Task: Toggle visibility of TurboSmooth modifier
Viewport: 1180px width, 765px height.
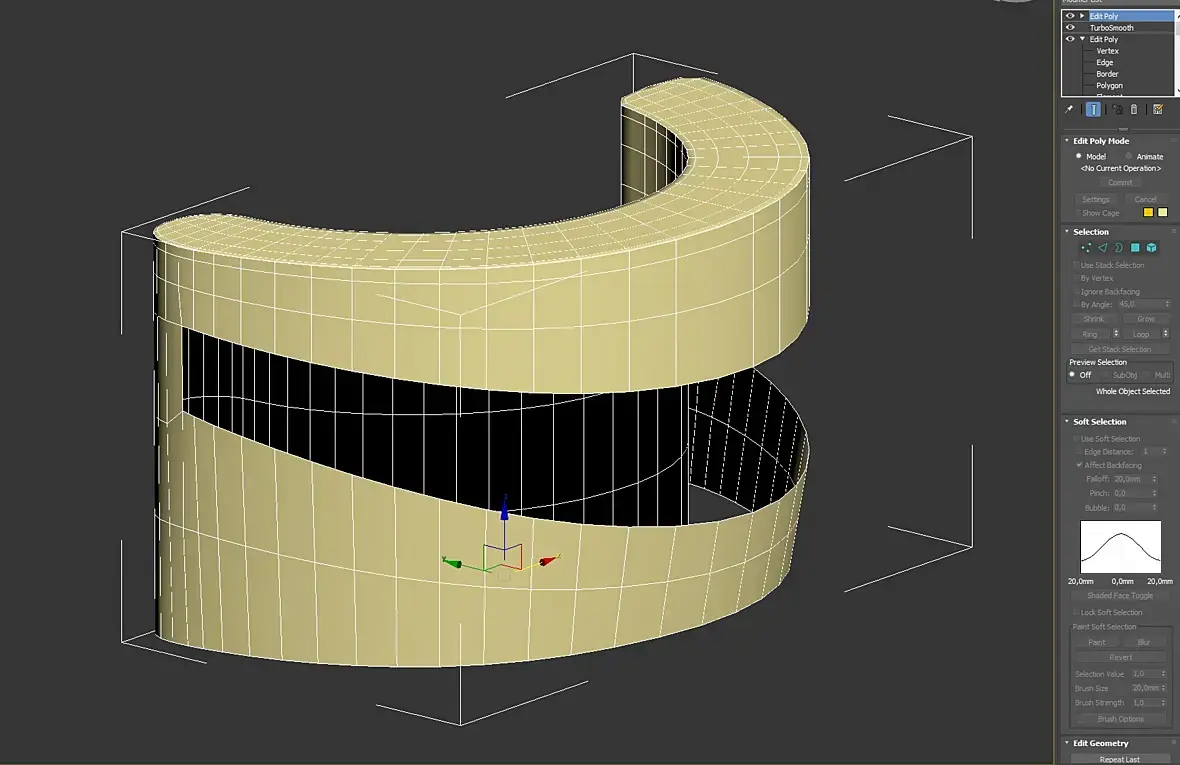Action: [1070, 28]
